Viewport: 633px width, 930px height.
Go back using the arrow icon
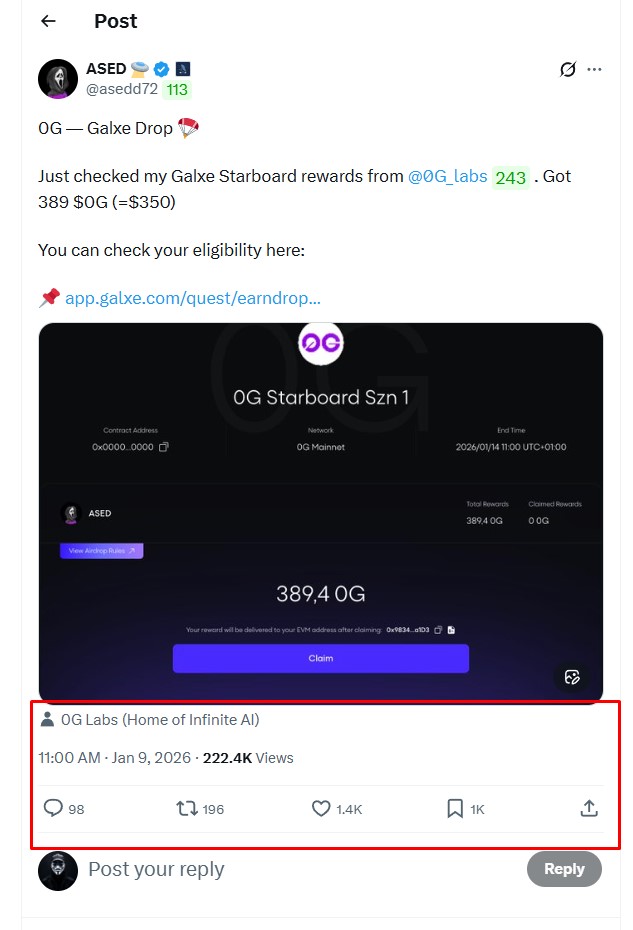click(x=48, y=21)
